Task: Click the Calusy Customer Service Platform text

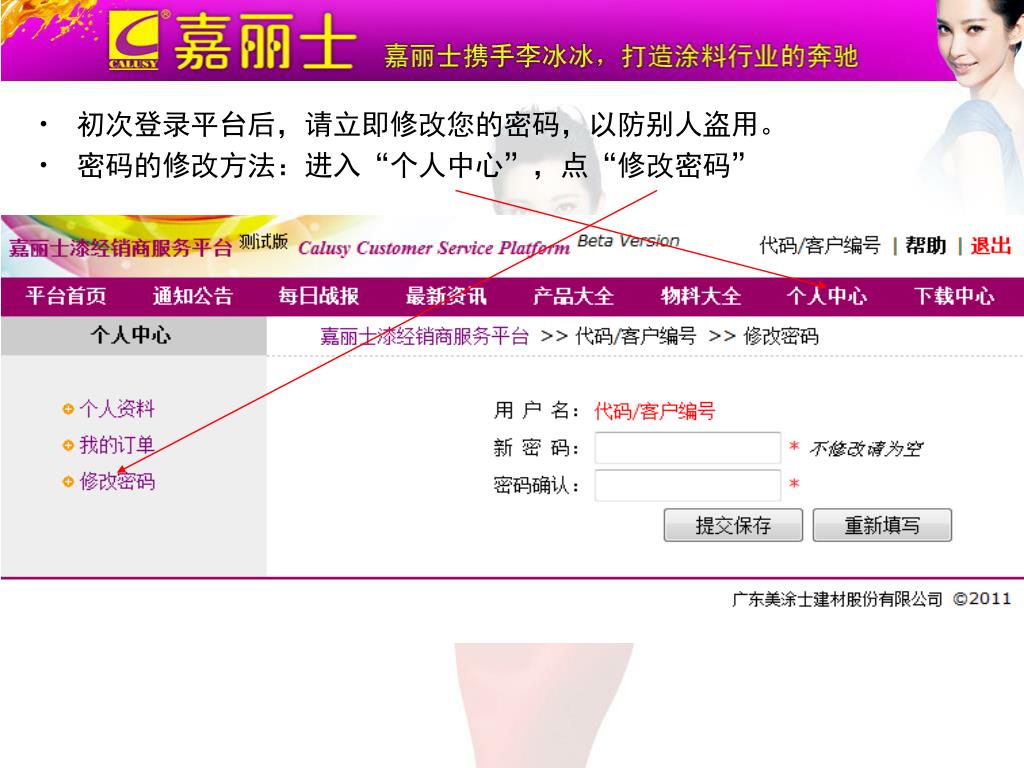Action: (434, 248)
